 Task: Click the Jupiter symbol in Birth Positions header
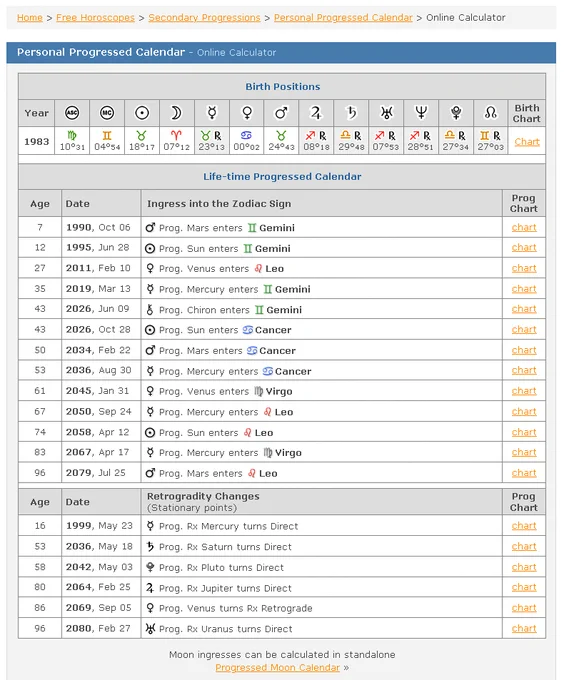pos(316,113)
